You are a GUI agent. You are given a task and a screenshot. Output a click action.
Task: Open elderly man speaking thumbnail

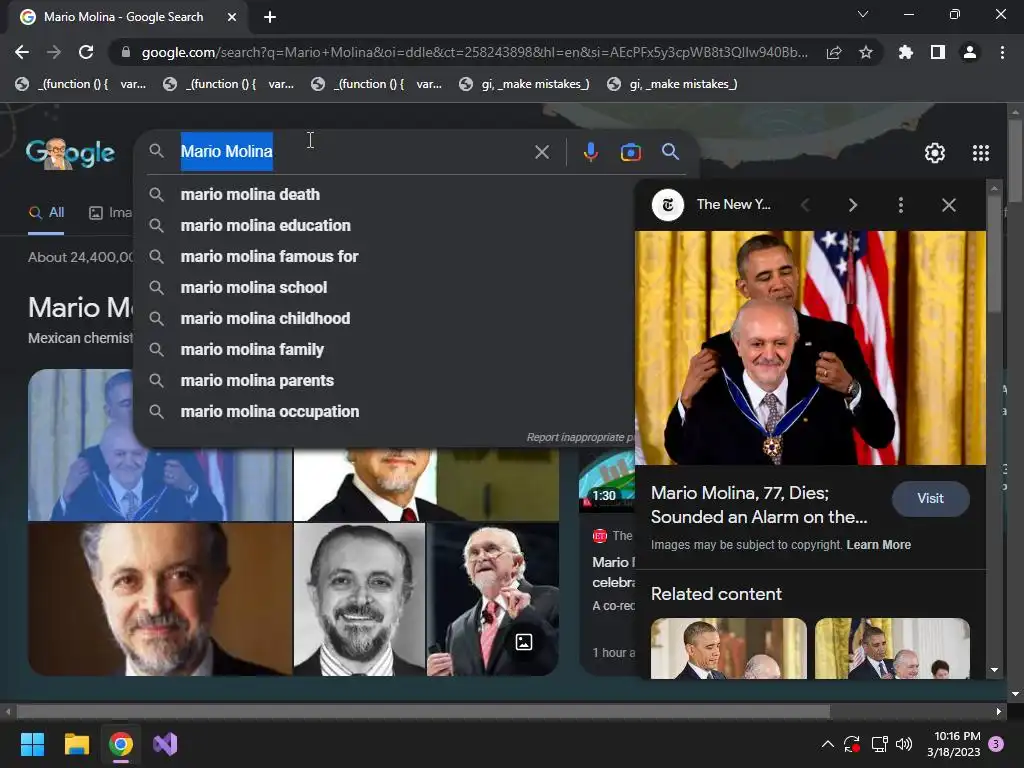pos(493,600)
